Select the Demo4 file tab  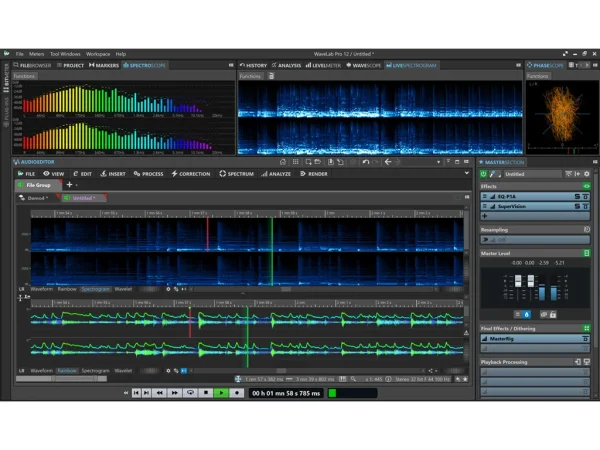(x=37, y=198)
